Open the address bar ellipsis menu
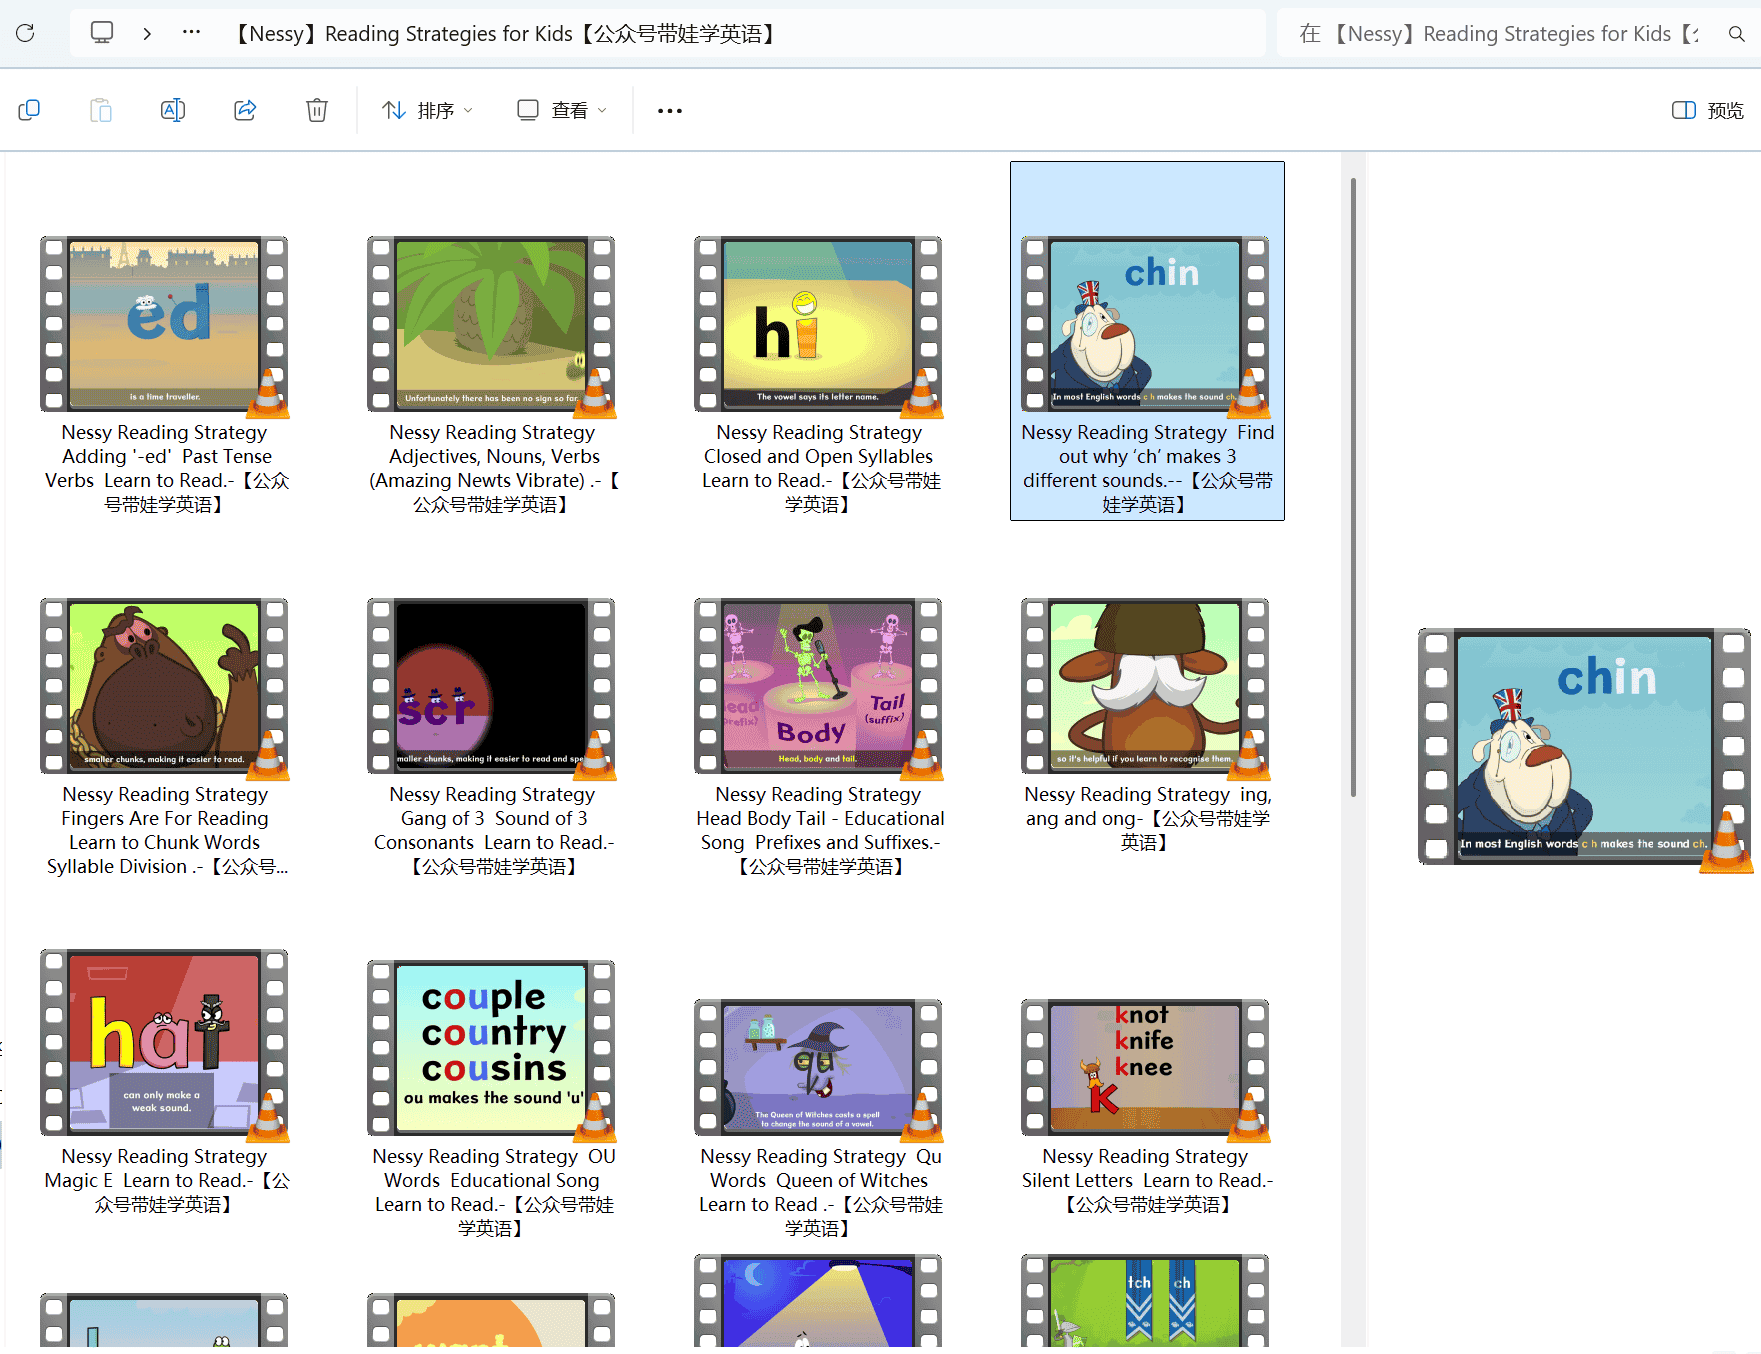 point(191,33)
